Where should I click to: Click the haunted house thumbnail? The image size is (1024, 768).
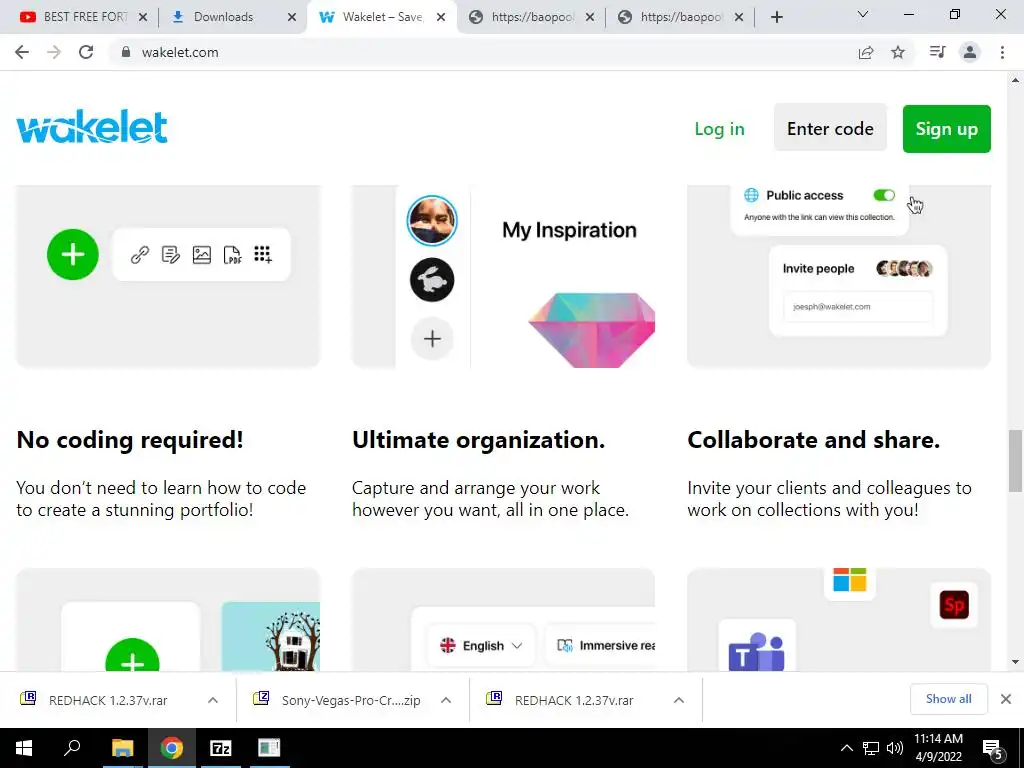[x=270, y=637]
